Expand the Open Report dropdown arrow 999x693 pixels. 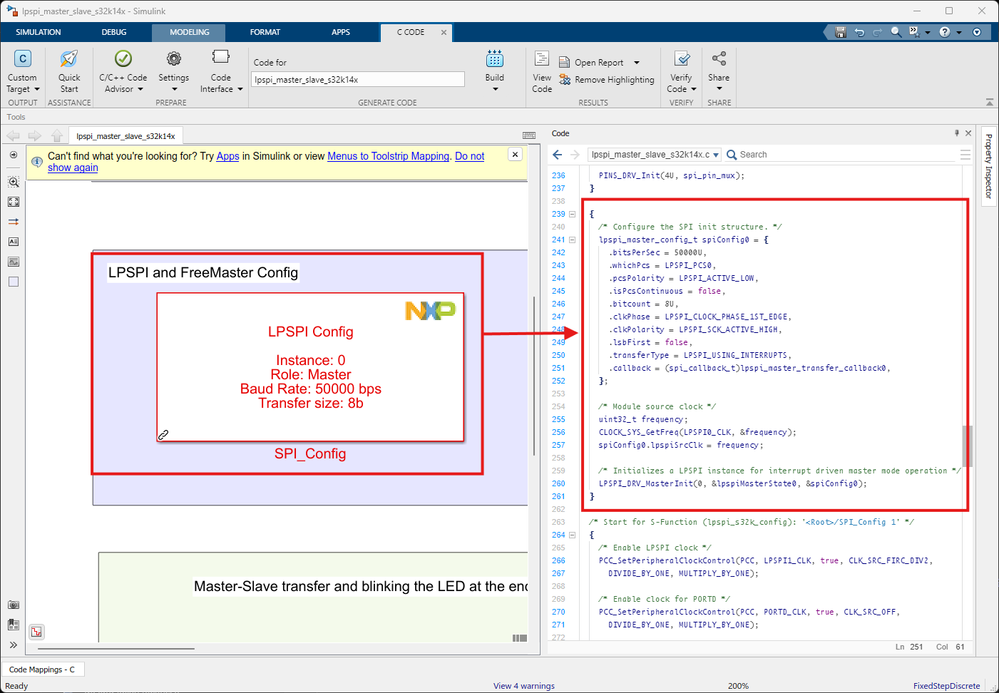[636, 62]
